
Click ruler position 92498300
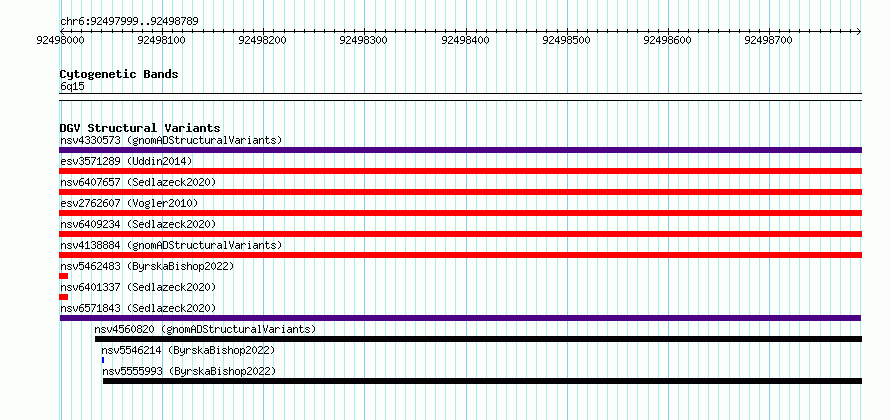(x=364, y=40)
